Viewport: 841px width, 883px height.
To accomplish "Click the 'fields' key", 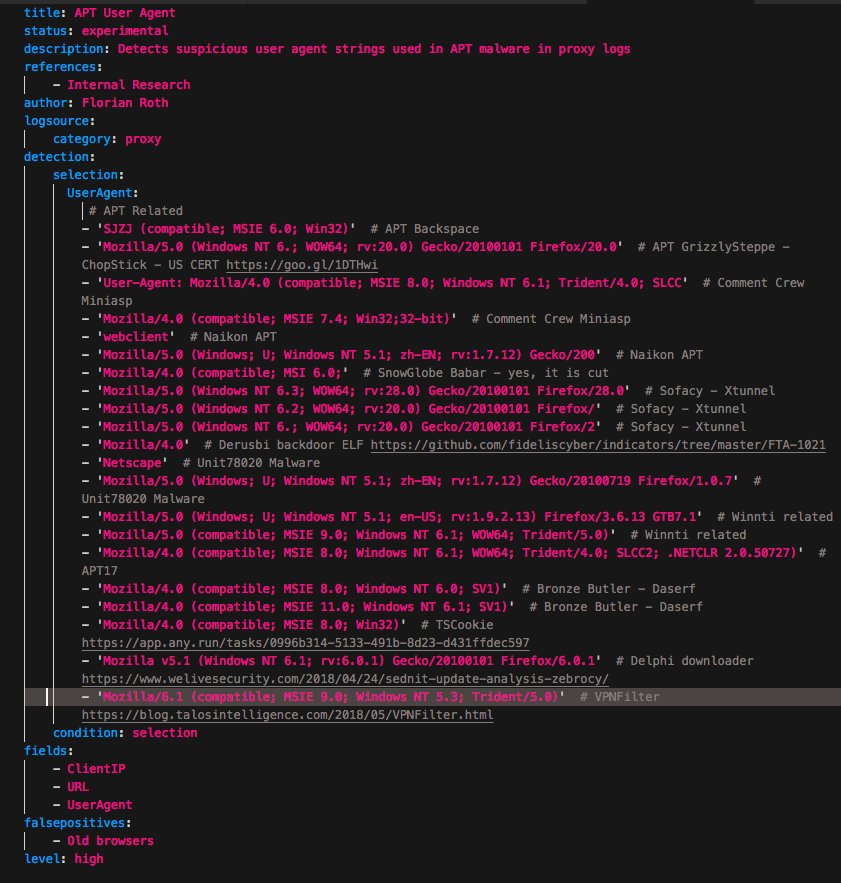I will coord(45,751).
